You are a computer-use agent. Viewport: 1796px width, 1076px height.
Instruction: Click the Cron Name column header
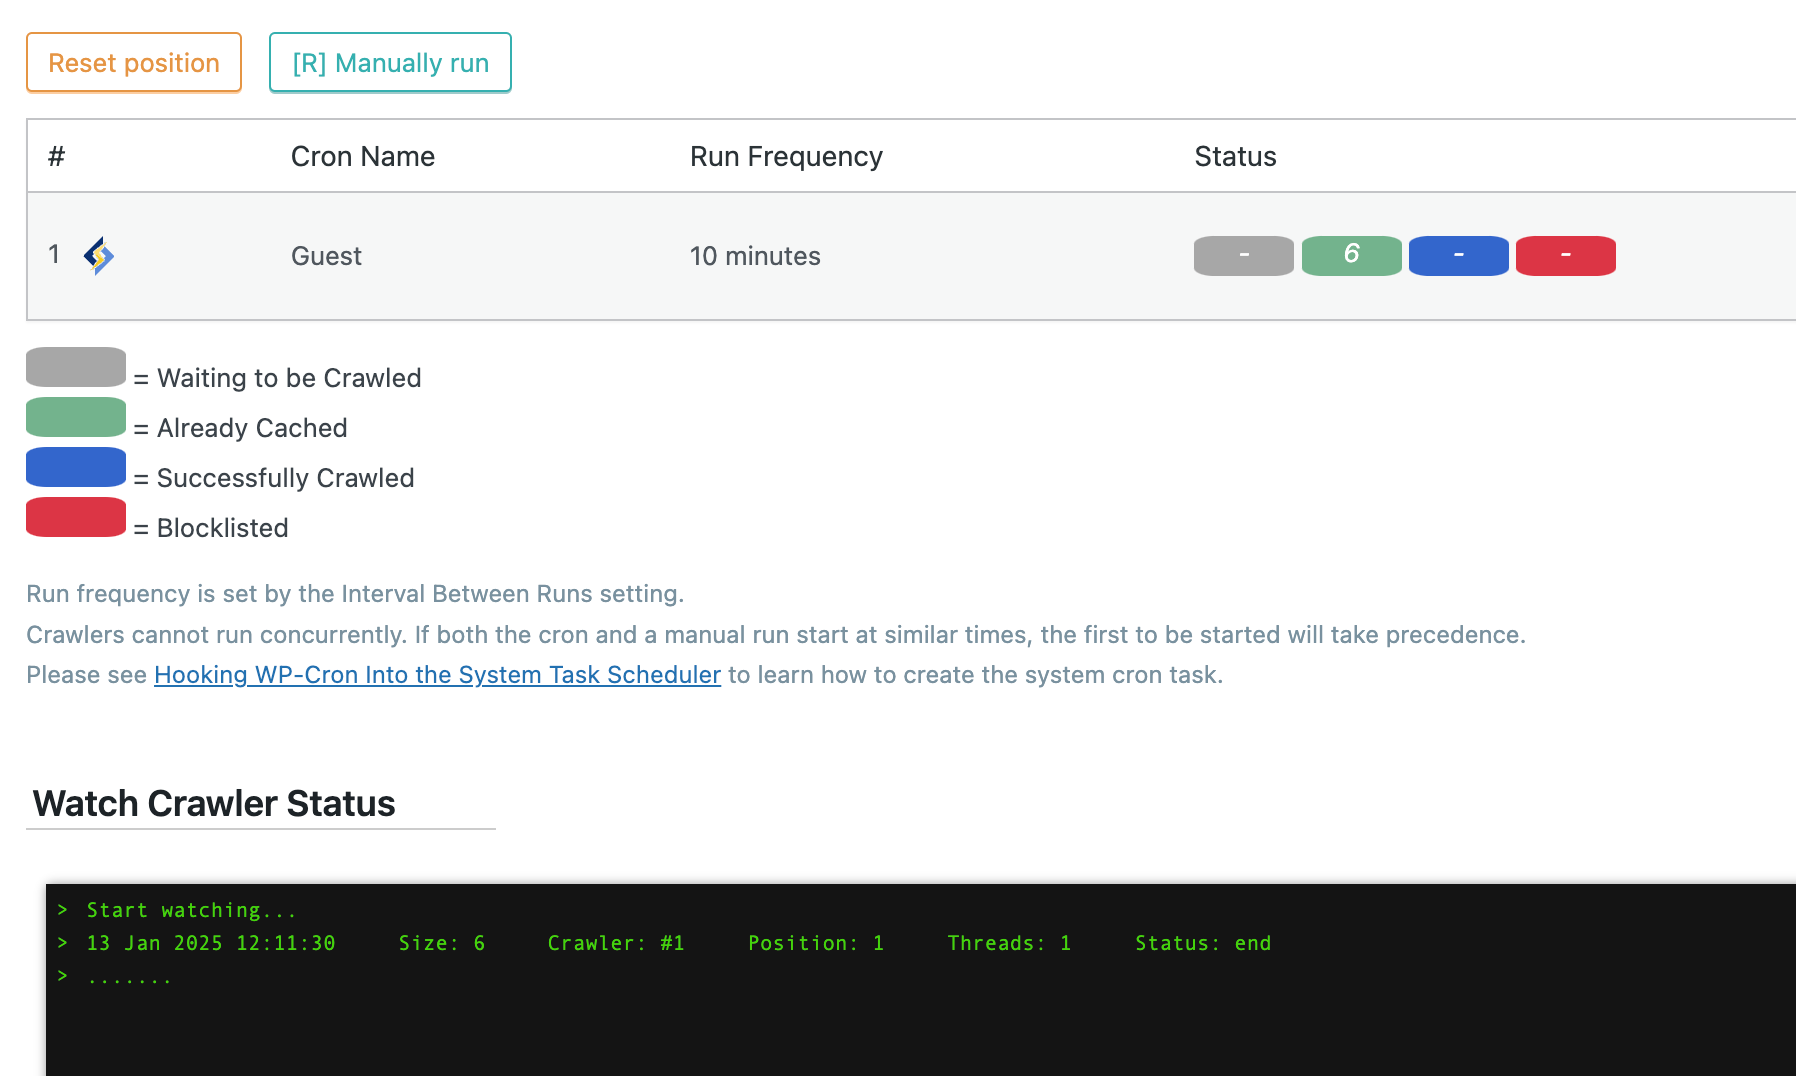coord(362,157)
